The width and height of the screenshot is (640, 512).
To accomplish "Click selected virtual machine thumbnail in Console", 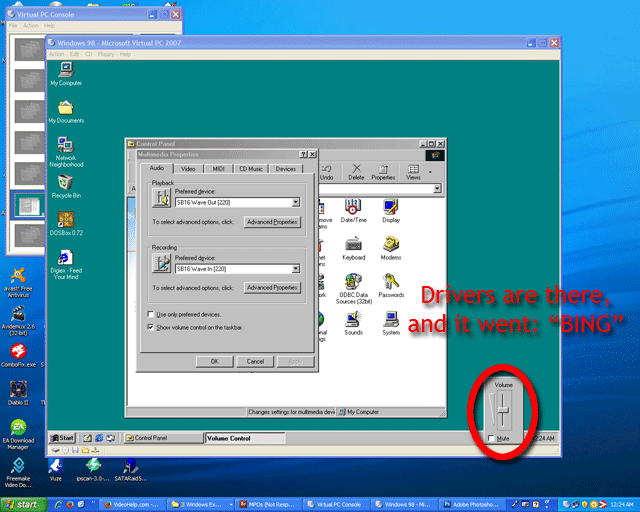I will tap(29, 205).
